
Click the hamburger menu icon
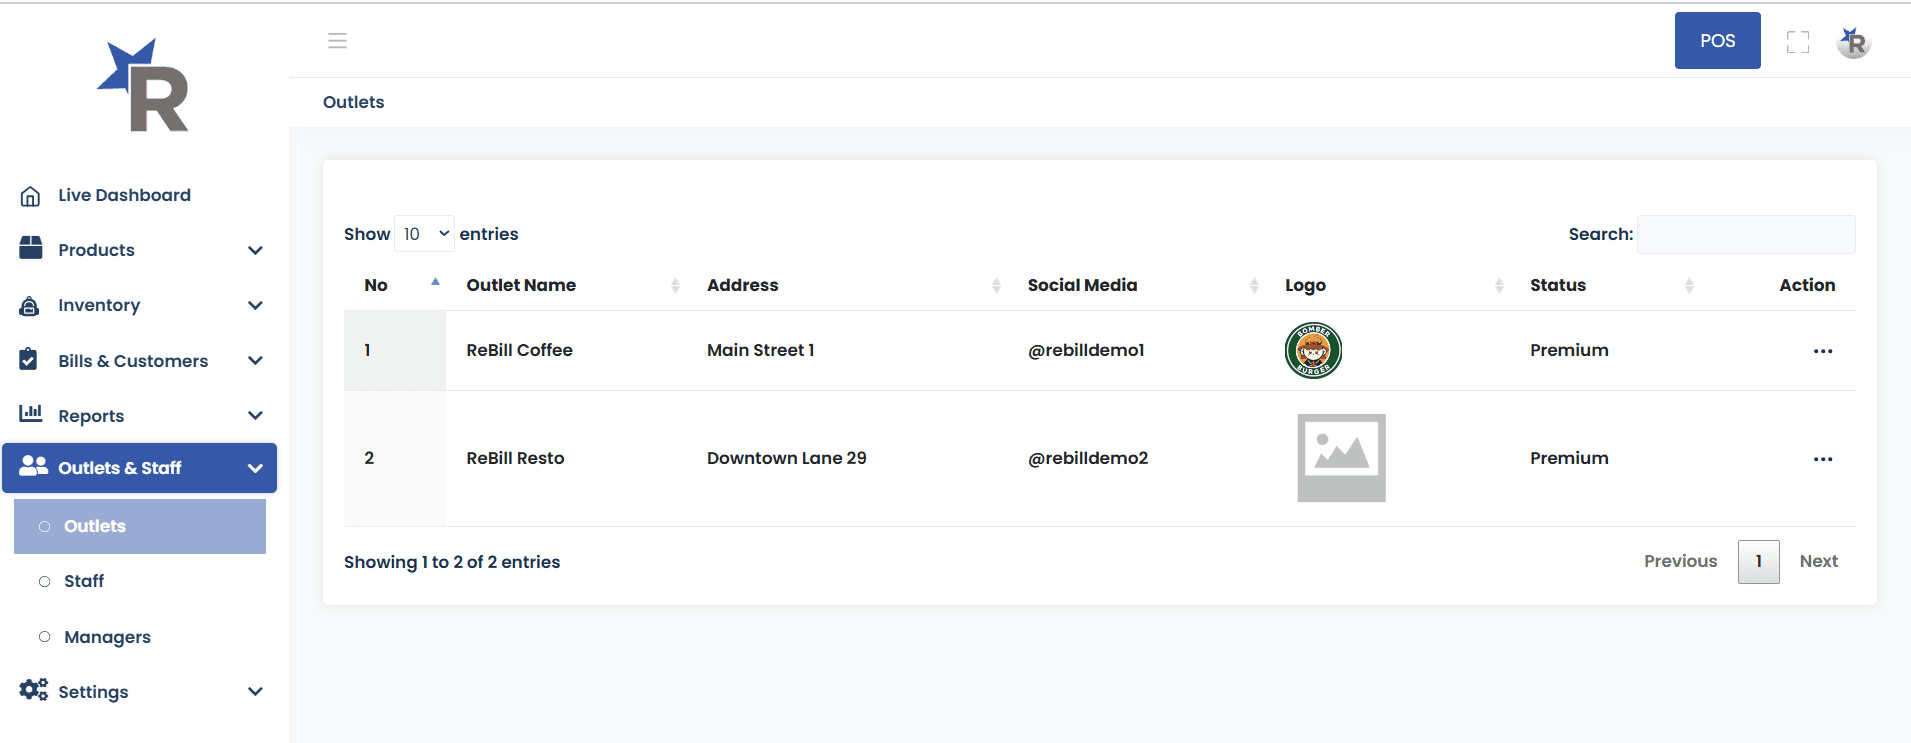(337, 41)
